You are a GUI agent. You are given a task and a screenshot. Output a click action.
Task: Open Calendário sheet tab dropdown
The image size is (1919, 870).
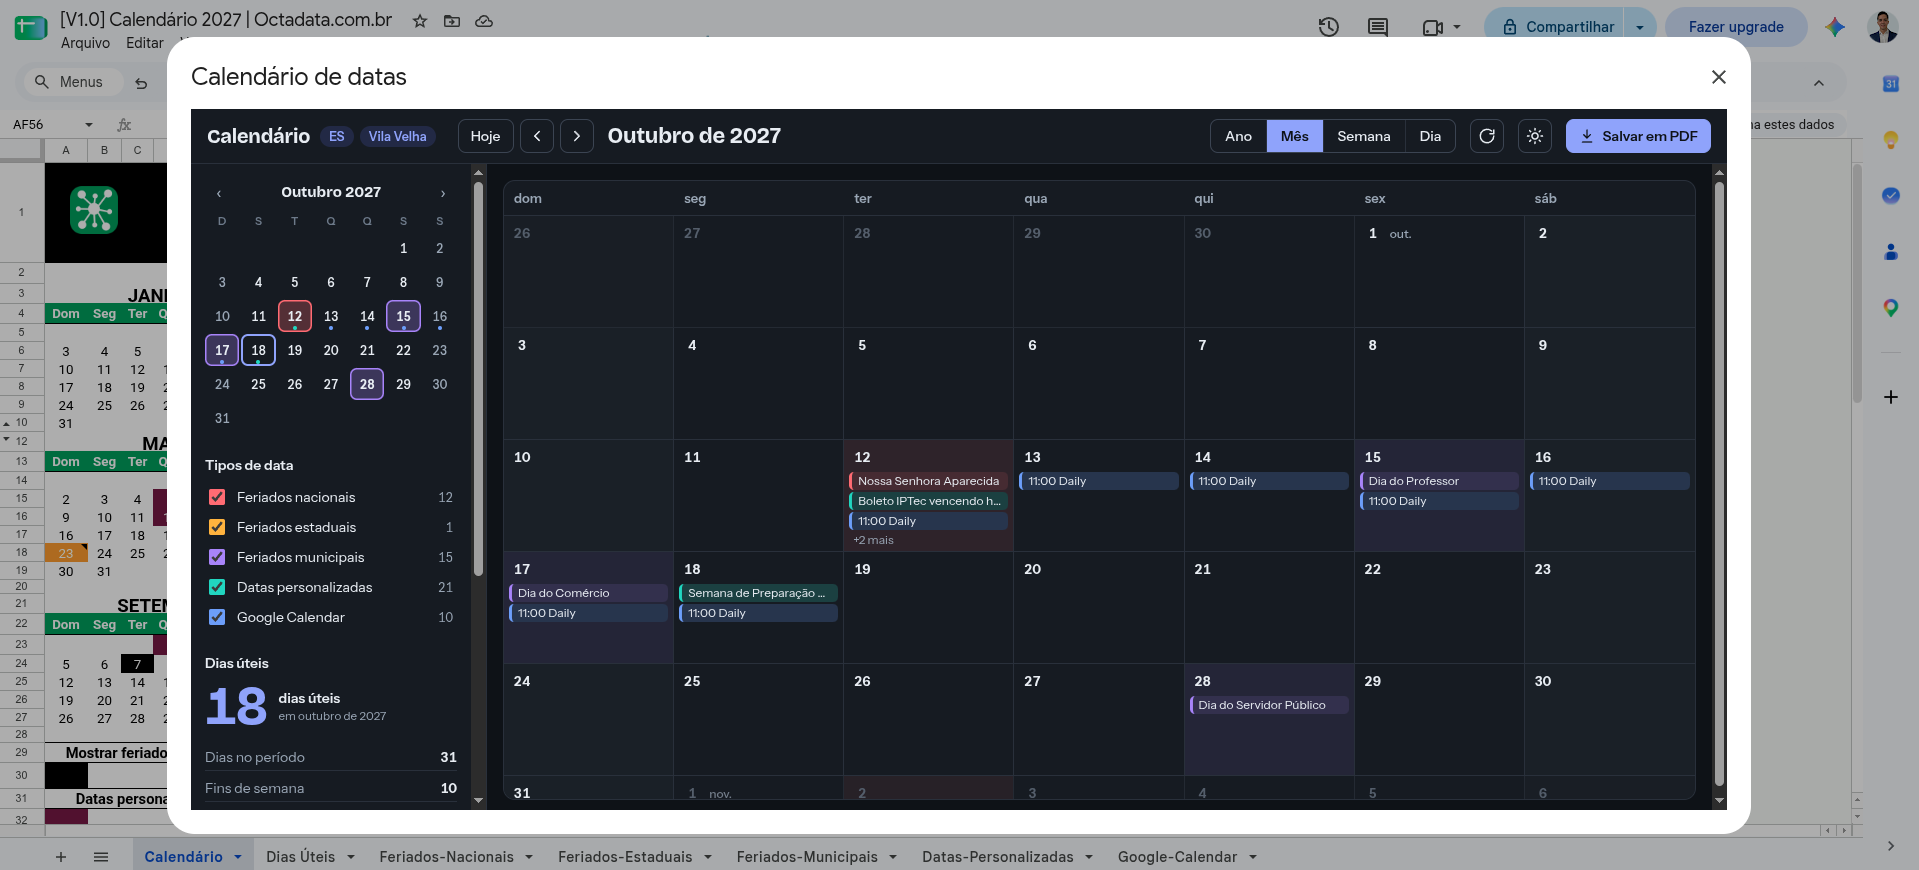[x=238, y=857]
